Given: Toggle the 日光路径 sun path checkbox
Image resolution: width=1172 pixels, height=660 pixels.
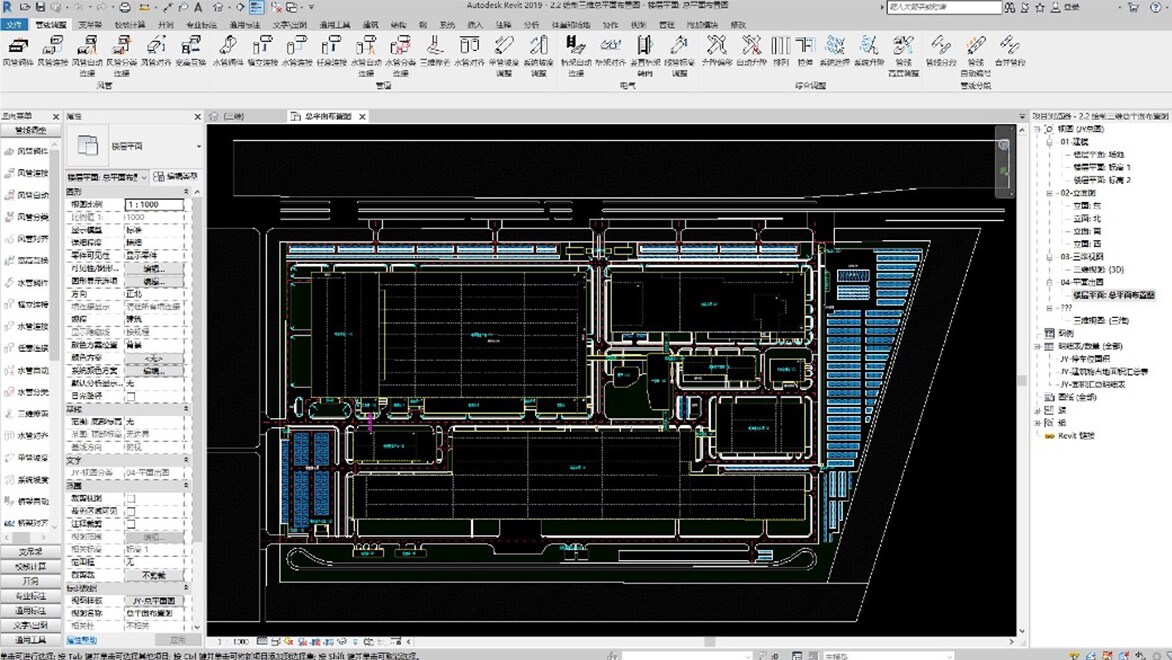Looking at the screenshot, I should coord(131,396).
